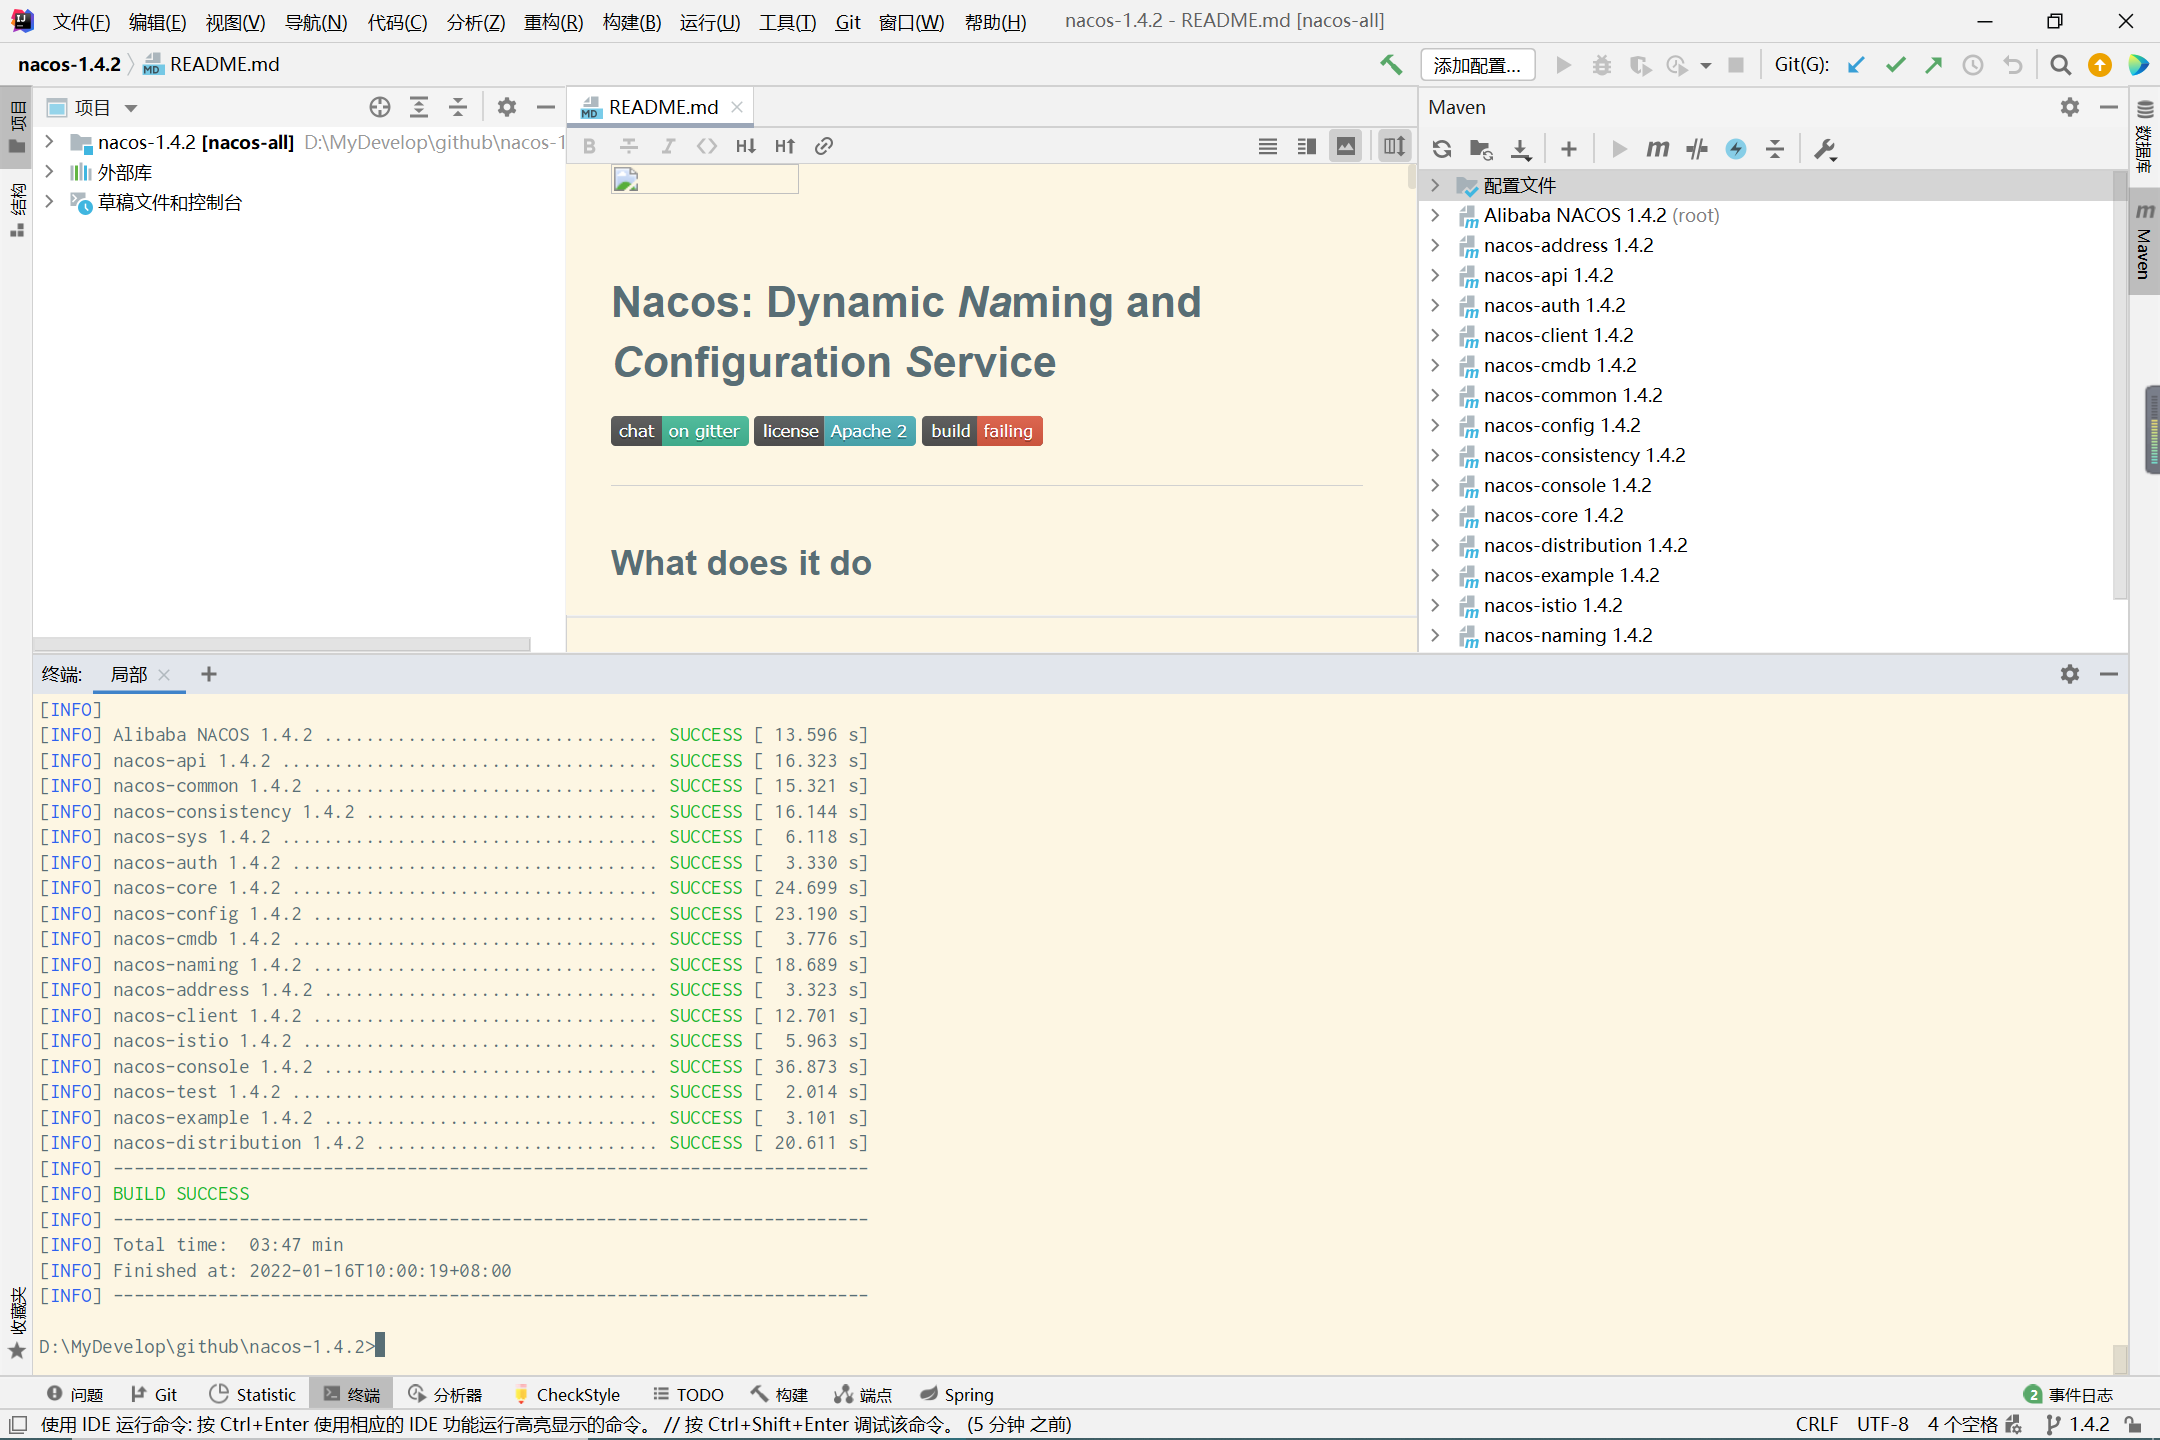Click Collapse All in Project panel

[x=458, y=107]
